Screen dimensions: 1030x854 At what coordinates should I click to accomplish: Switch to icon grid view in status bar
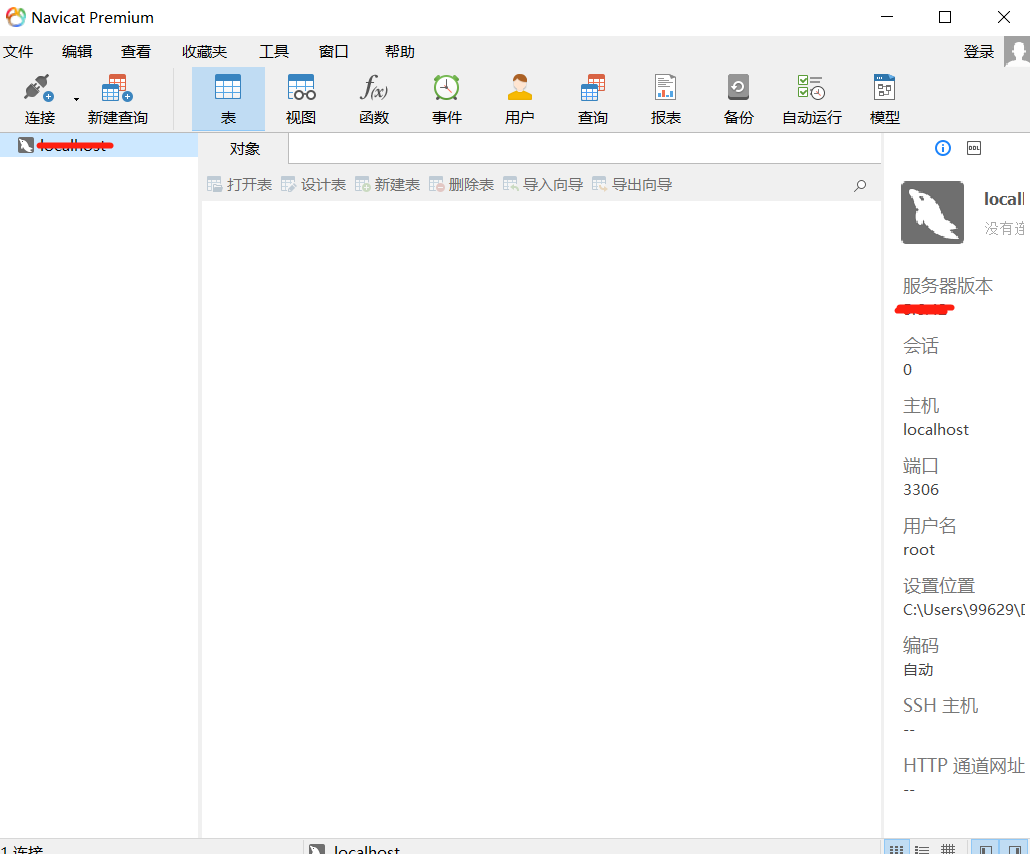[x=896, y=848]
